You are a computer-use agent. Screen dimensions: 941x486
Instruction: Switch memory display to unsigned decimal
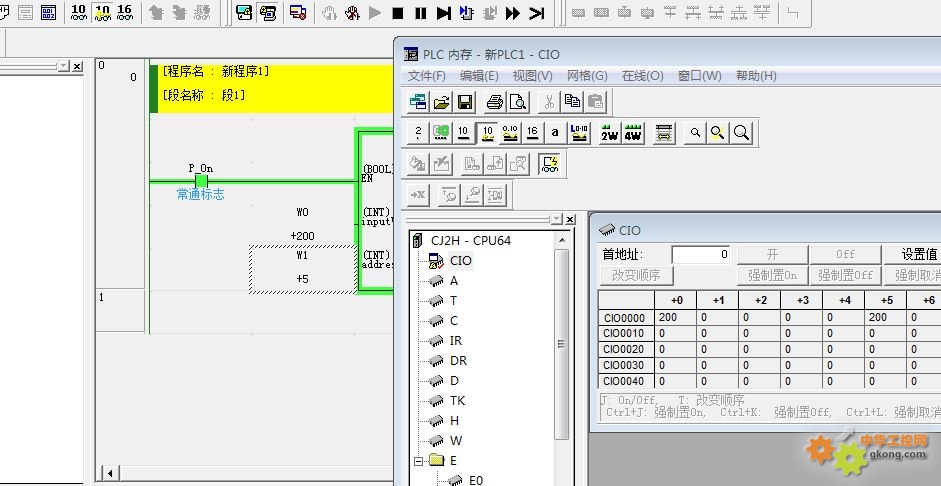click(463, 133)
